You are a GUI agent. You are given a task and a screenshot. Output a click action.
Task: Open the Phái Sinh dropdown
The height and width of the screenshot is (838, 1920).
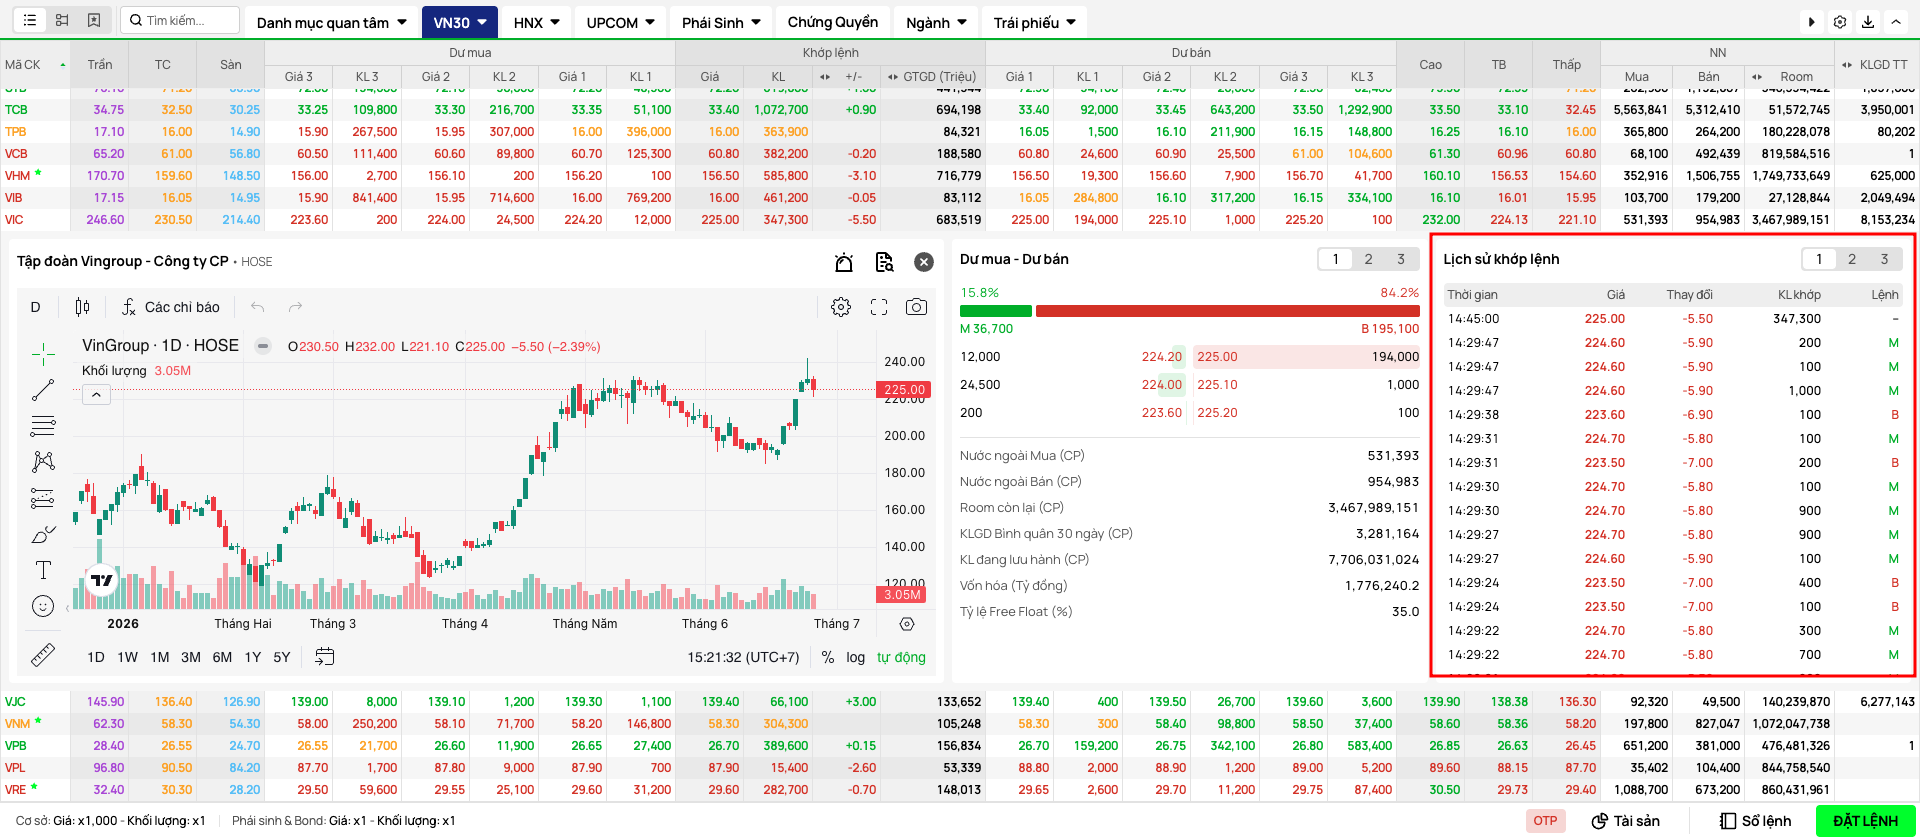point(721,22)
